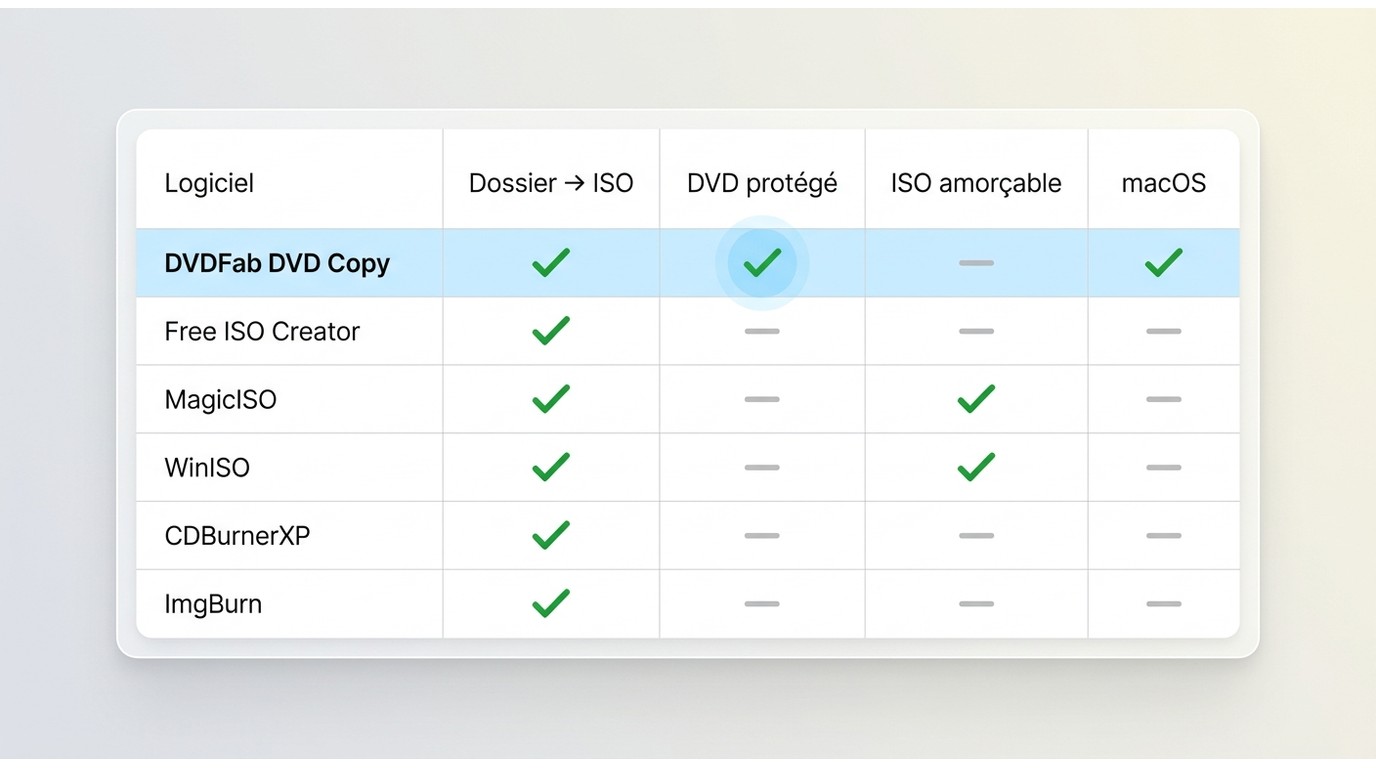
Task: Click ImgBurn's DVD protégé dash
Action: [762, 603]
